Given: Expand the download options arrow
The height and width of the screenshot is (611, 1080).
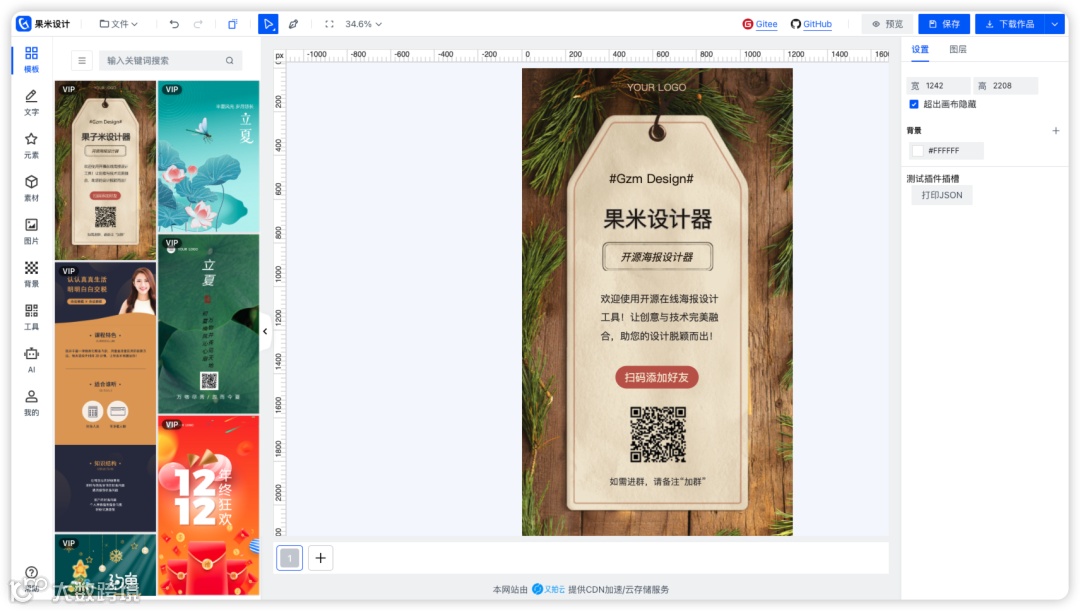Looking at the screenshot, I should click(1055, 24).
